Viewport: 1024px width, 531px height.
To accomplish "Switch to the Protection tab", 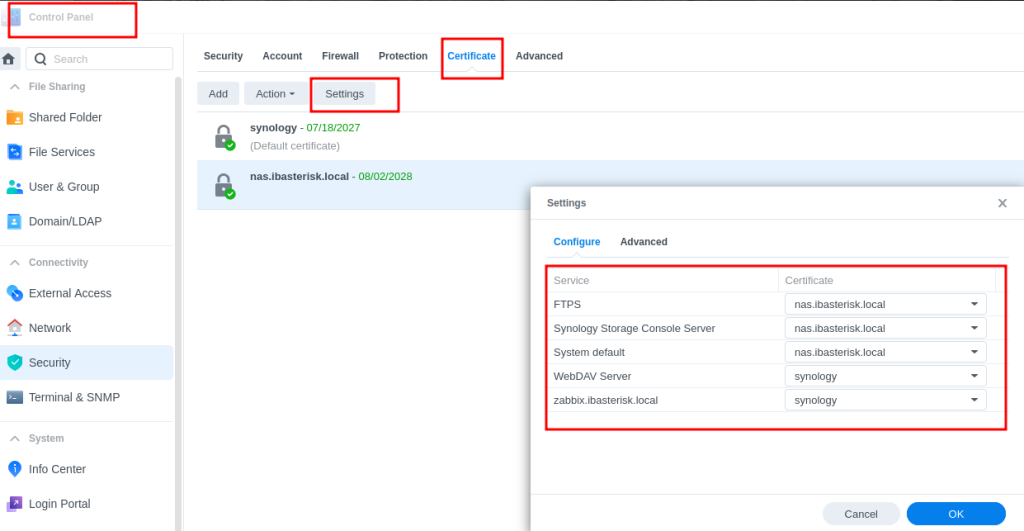I will 403,56.
